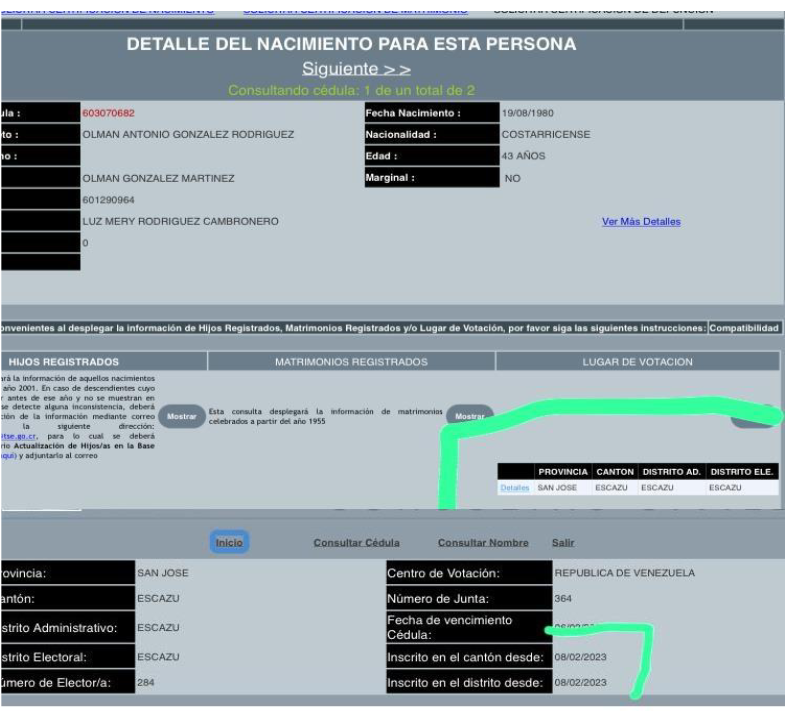Open Consultar Cédula link
The height and width of the screenshot is (711, 791).
[x=356, y=542]
